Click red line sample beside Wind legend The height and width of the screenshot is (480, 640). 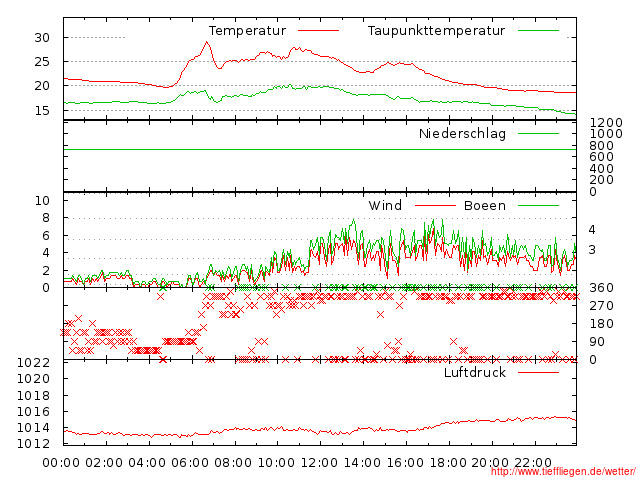point(435,206)
